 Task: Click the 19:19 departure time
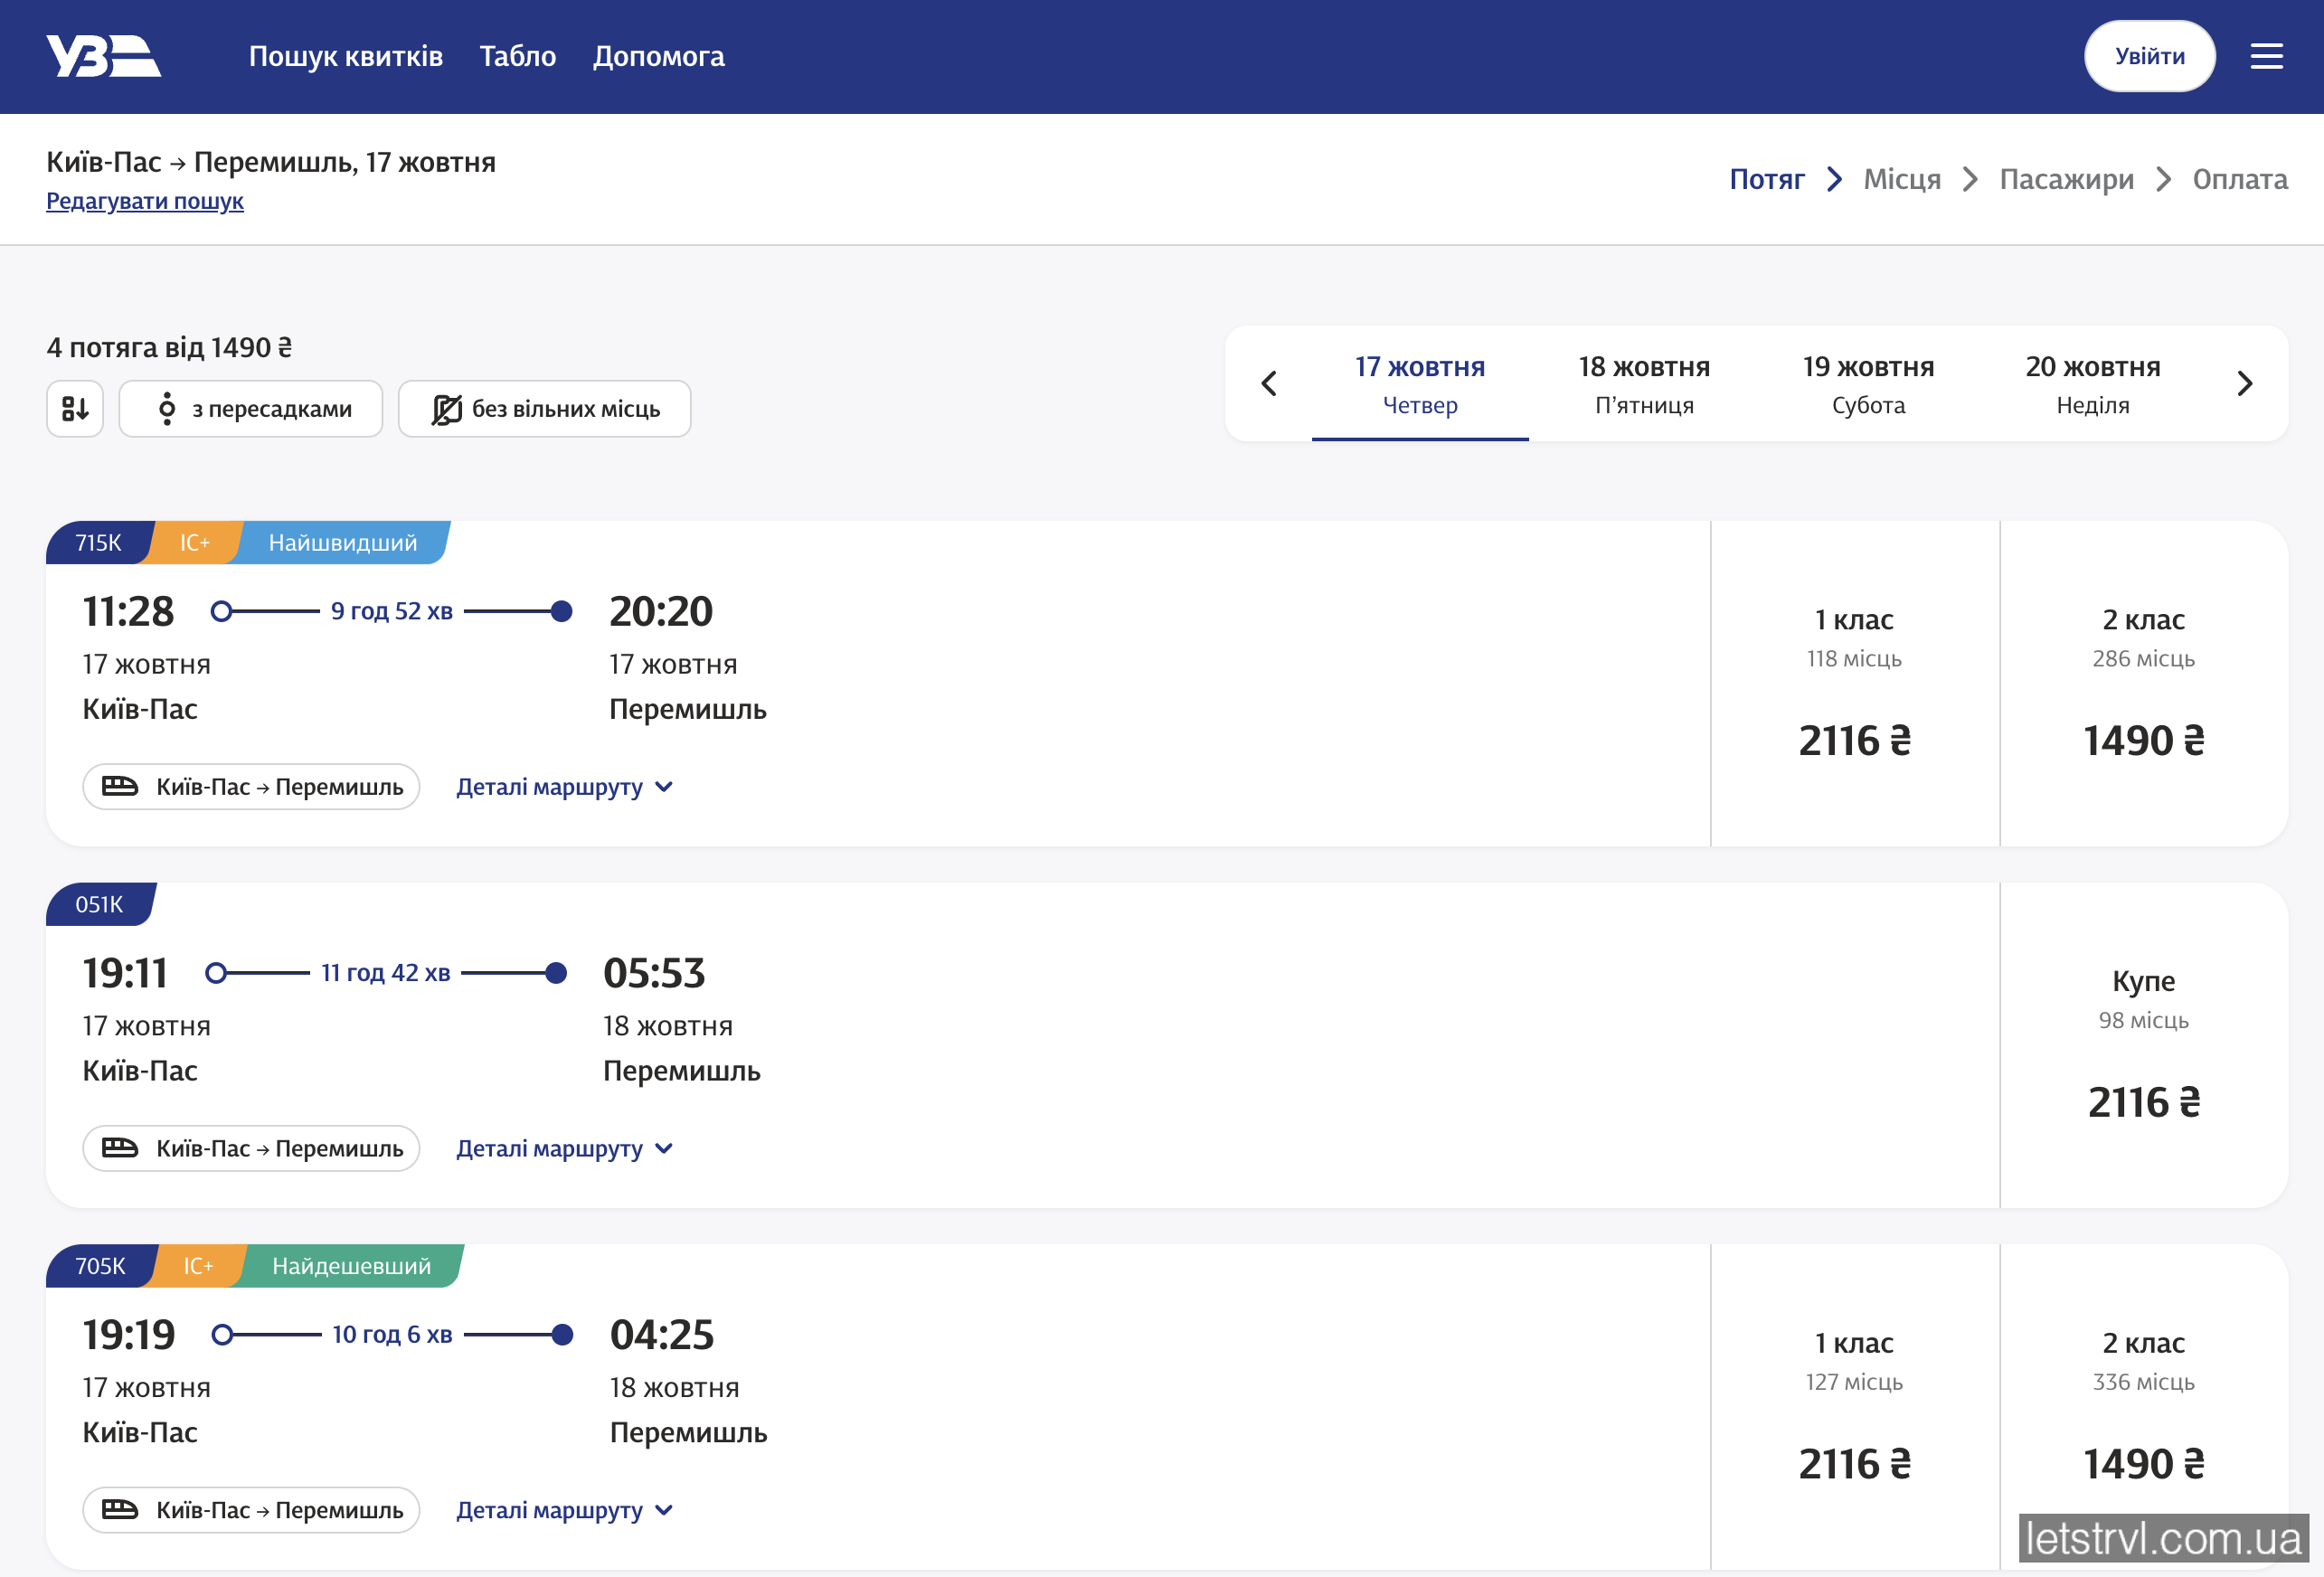pos(128,1335)
